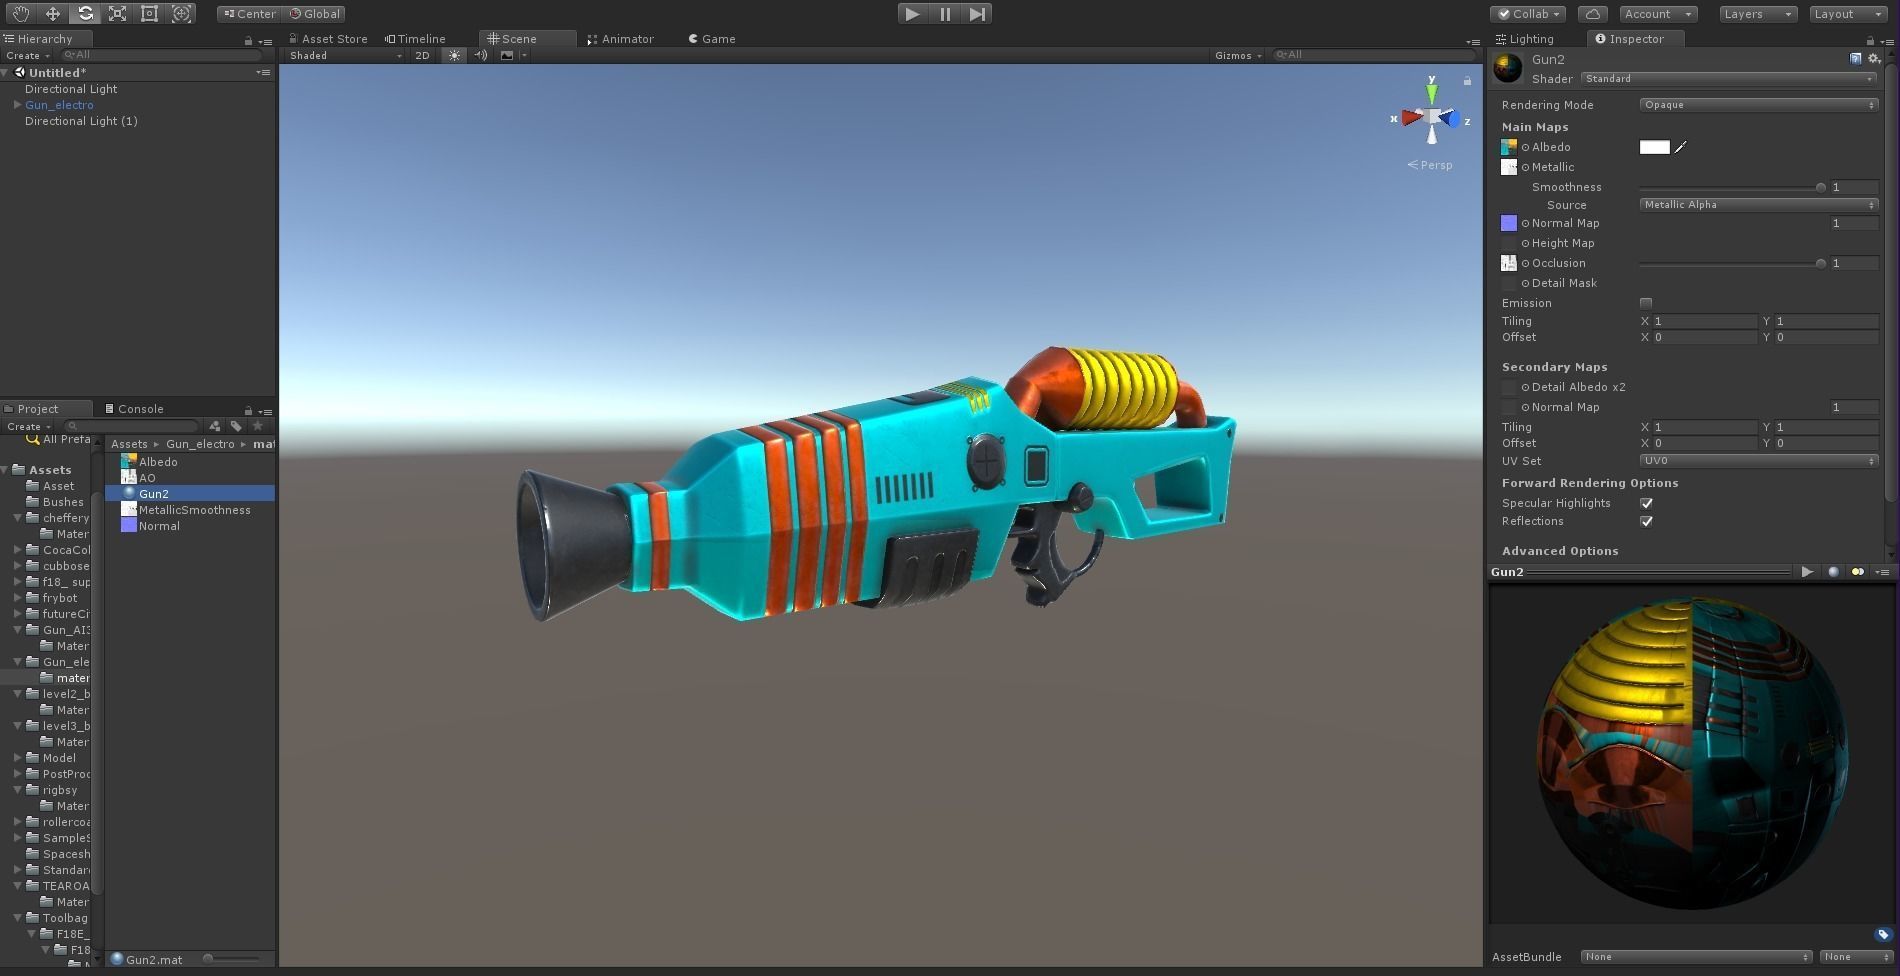Open the Layout dropdown

click(x=1847, y=14)
